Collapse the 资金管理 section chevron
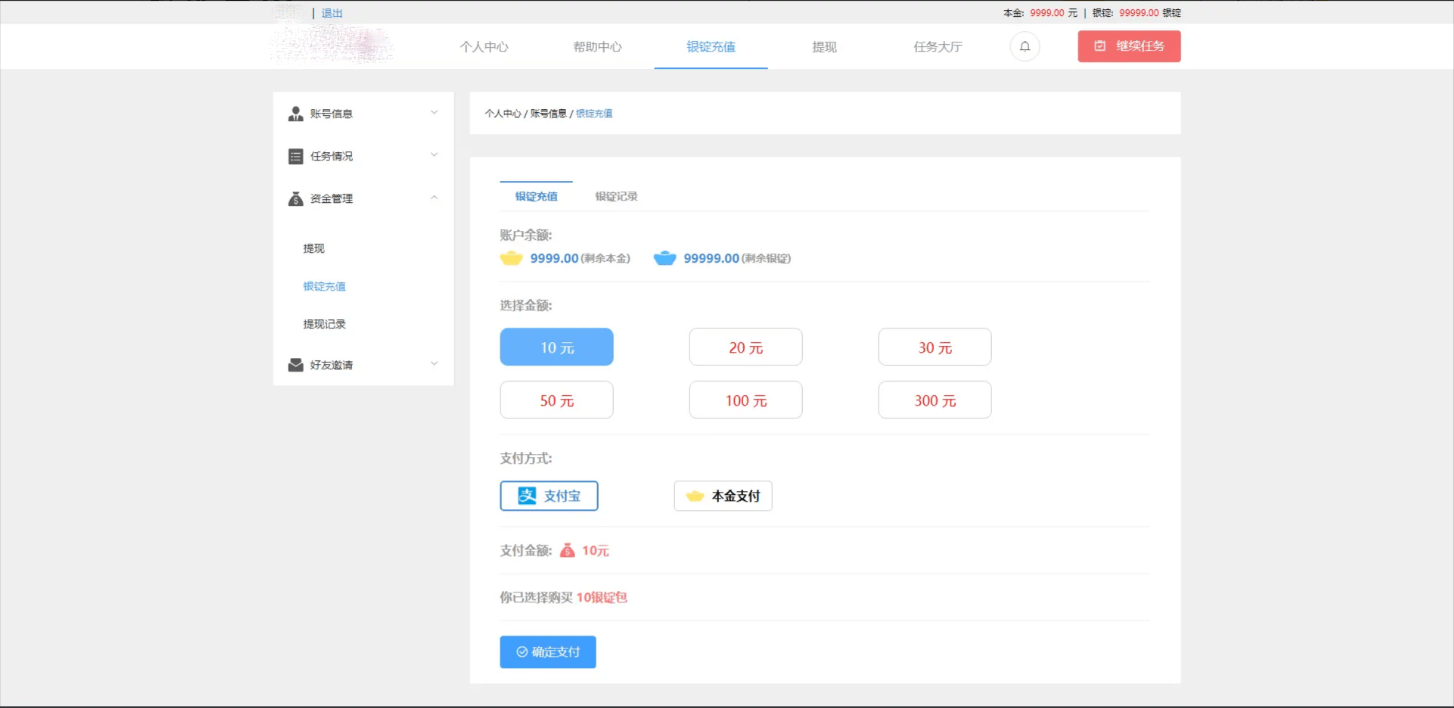Image resolution: width=1454 pixels, height=708 pixels. pyautogui.click(x=434, y=198)
